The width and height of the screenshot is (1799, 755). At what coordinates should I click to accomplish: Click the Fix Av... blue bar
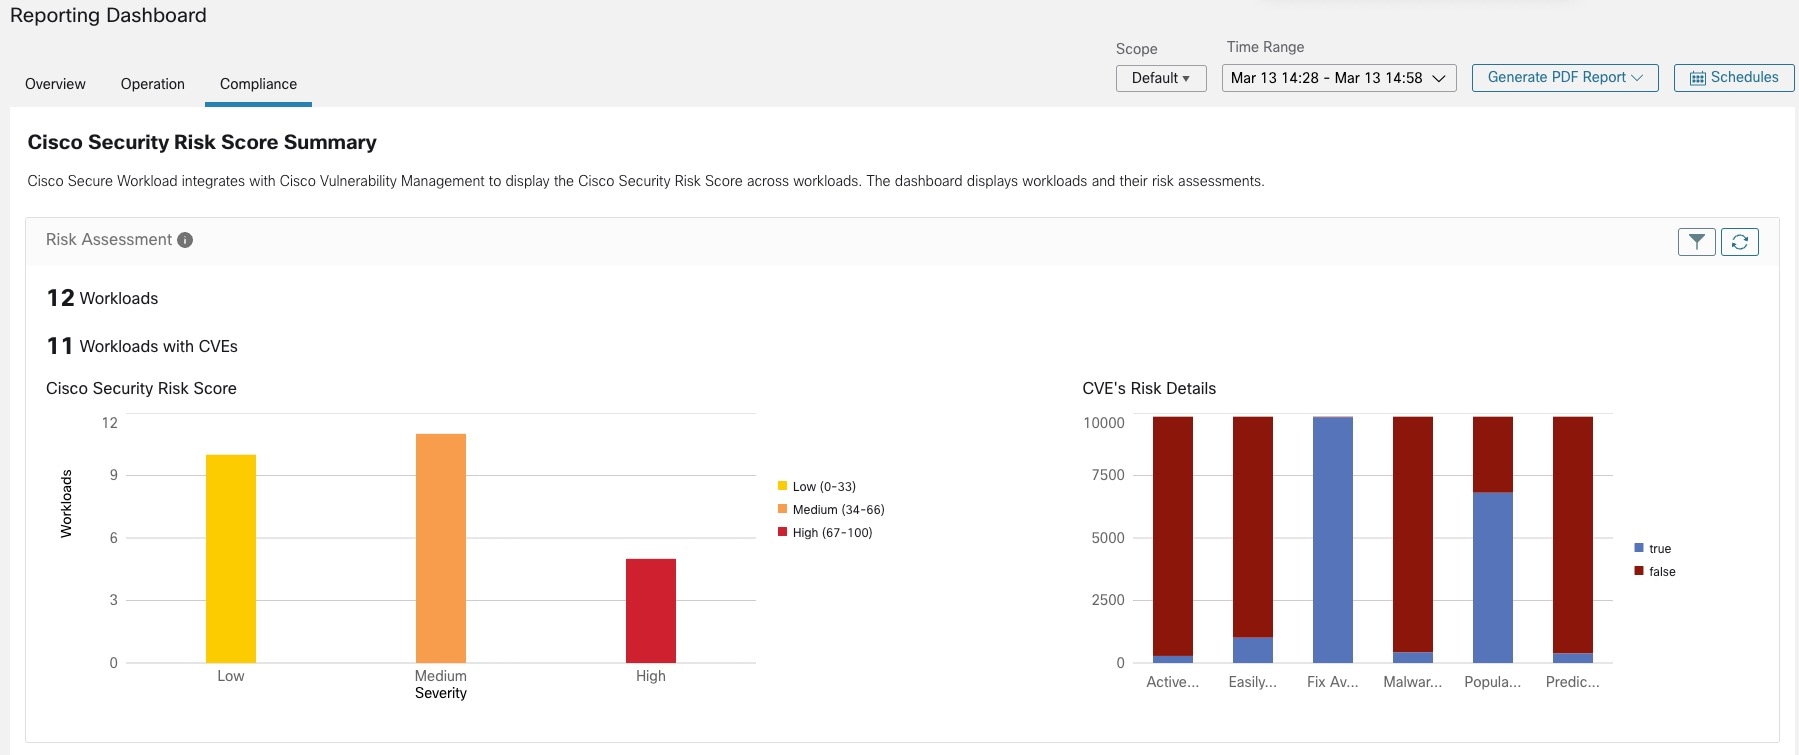click(1333, 540)
